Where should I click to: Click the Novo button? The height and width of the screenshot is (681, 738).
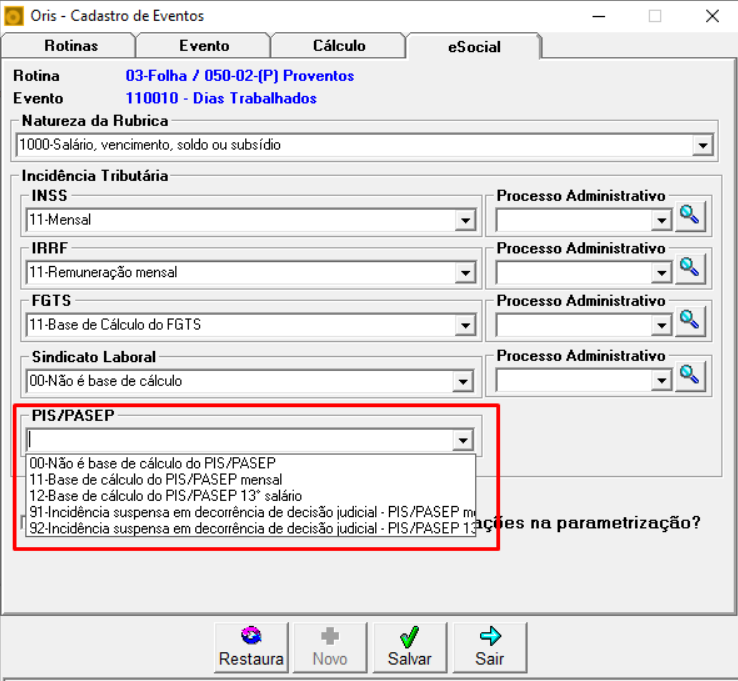pos(330,648)
